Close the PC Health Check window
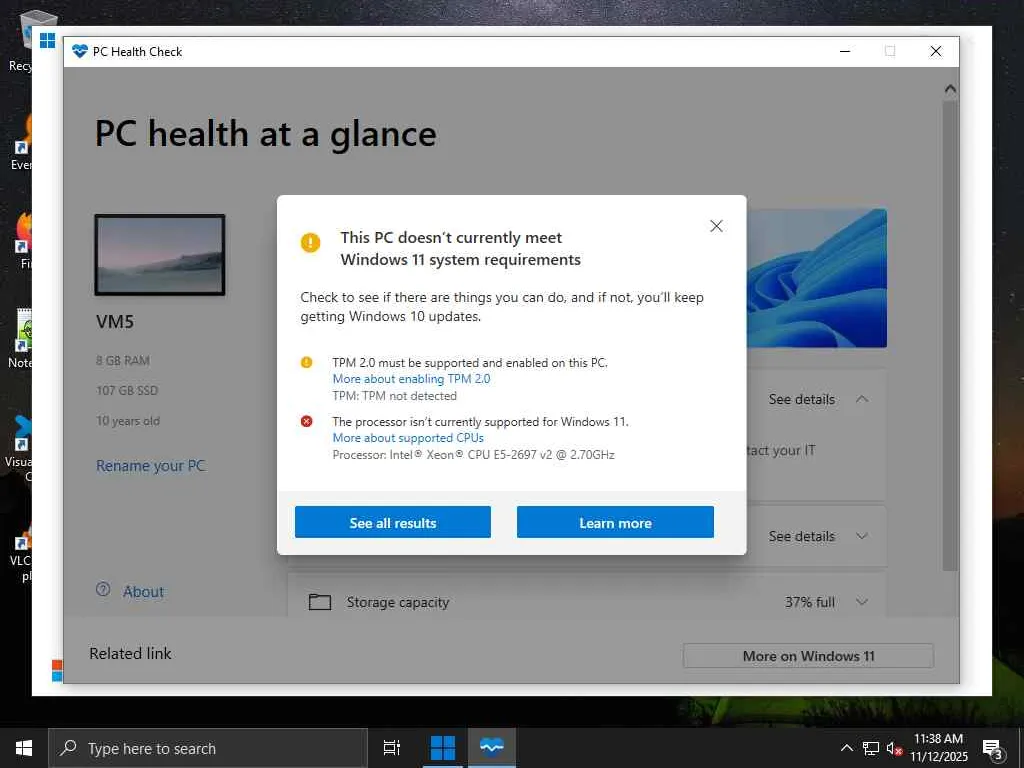Viewport: 1024px width, 768px height. tap(936, 52)
